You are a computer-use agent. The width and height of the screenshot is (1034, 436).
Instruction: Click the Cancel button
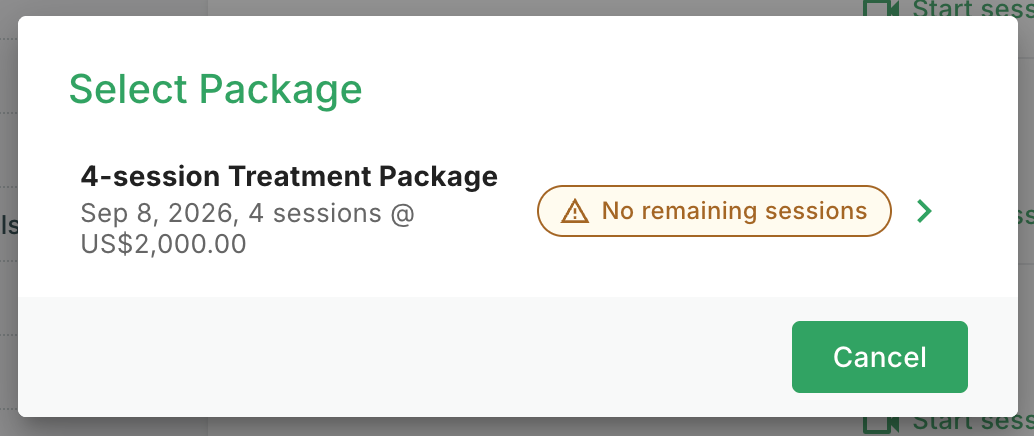tap(880, 357)
